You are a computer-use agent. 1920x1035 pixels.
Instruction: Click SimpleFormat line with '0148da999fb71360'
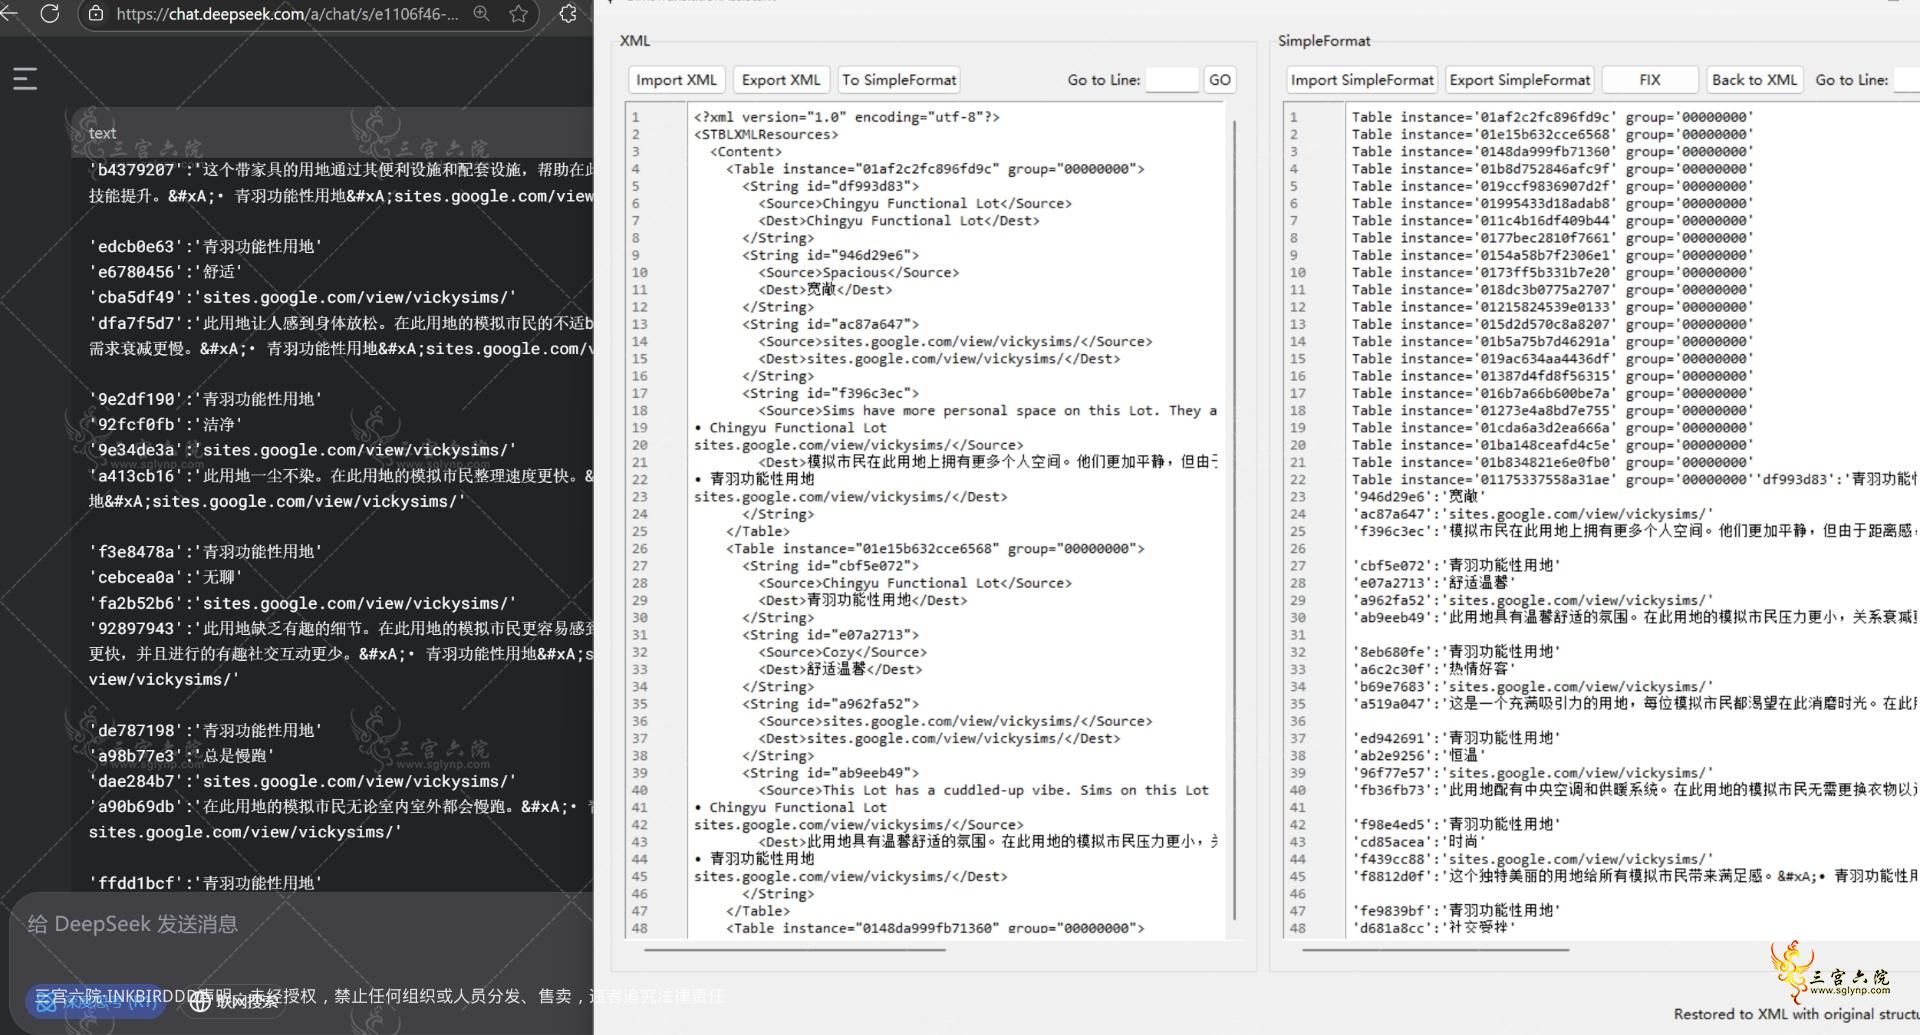coord(1552,152)
